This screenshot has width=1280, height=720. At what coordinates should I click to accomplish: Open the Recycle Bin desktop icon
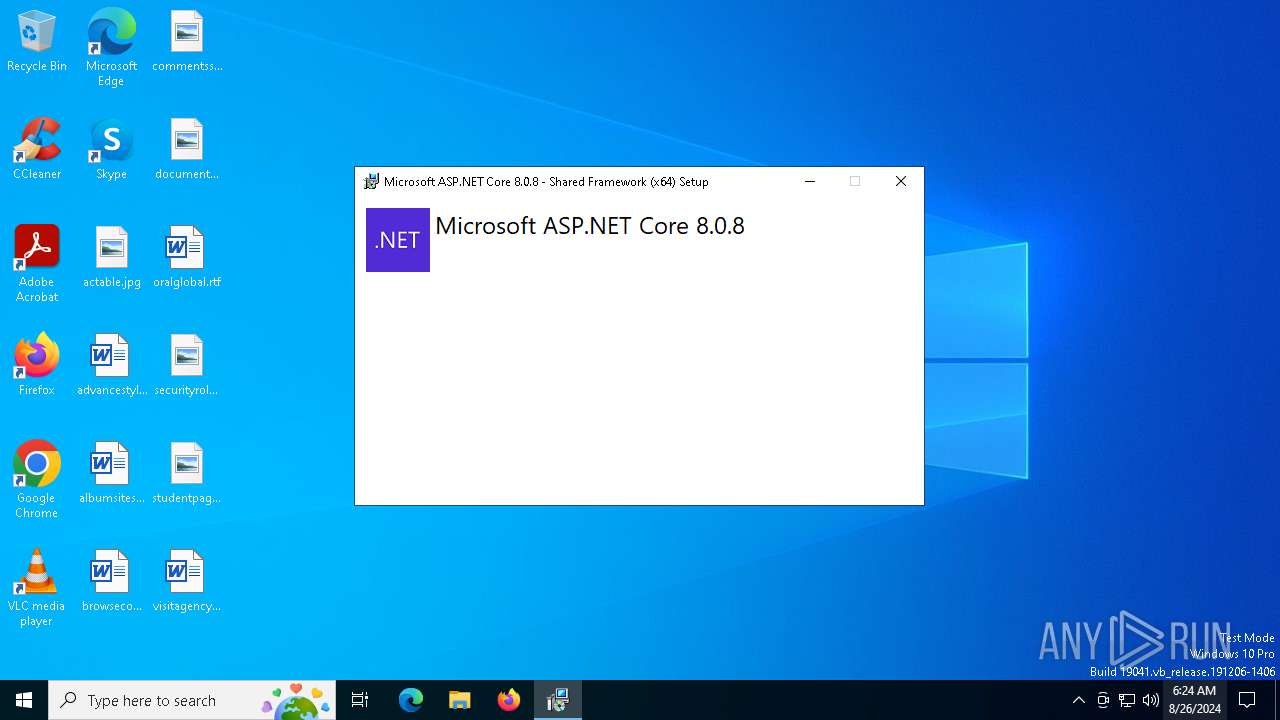pyautogui.click(x=37, y=42)
